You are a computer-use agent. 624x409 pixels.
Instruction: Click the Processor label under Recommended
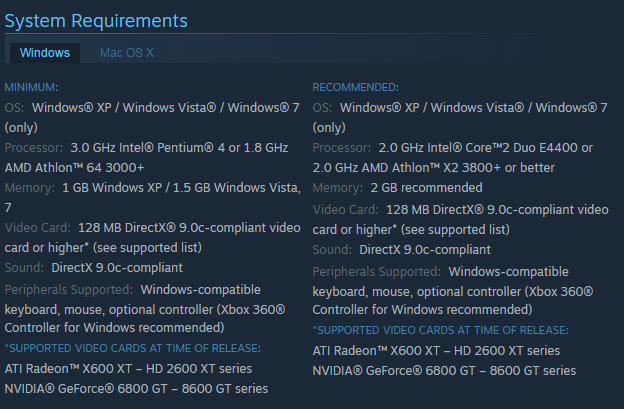[x=341, y=148]
